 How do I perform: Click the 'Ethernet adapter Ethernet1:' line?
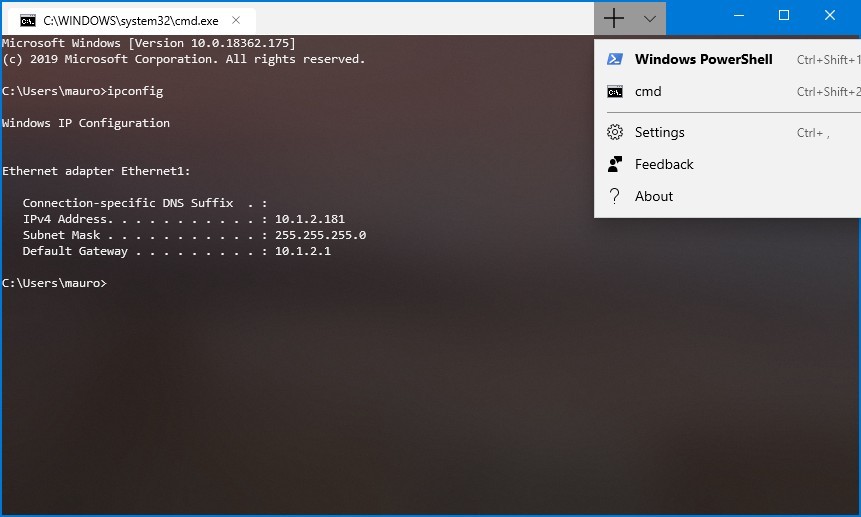[x=96, y=171]
